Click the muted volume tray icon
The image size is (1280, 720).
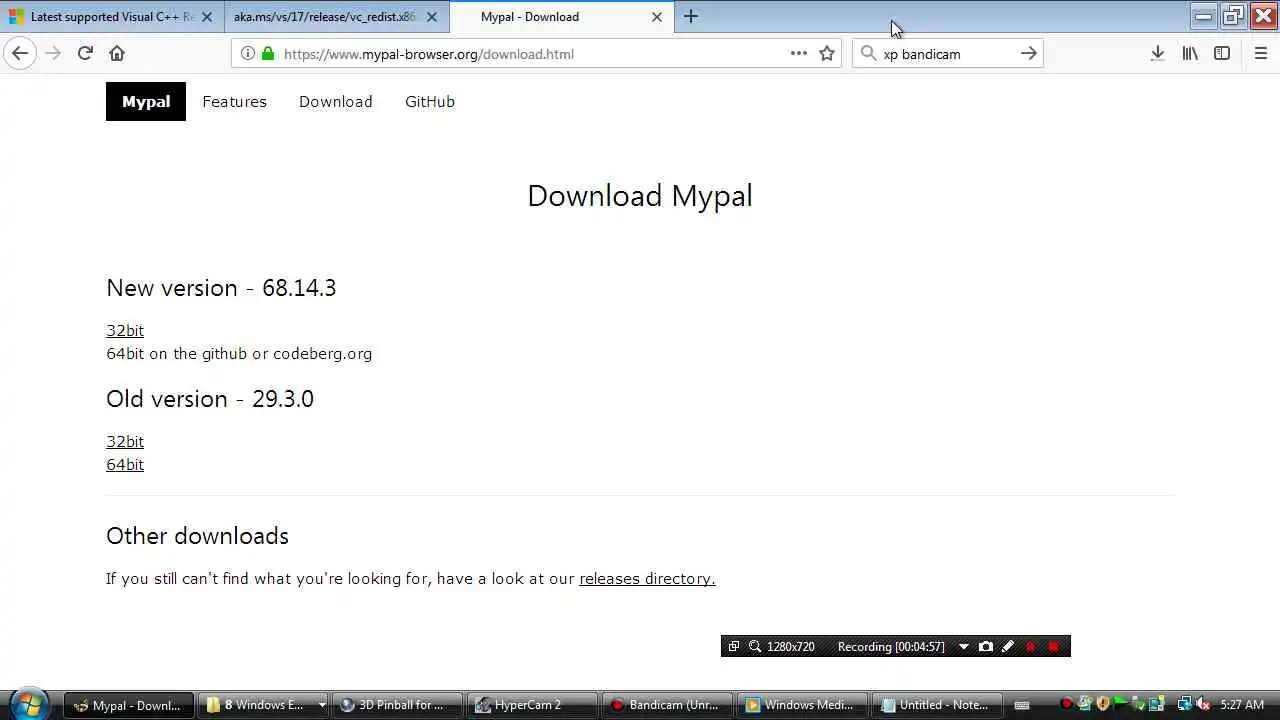click(1203, 704)
